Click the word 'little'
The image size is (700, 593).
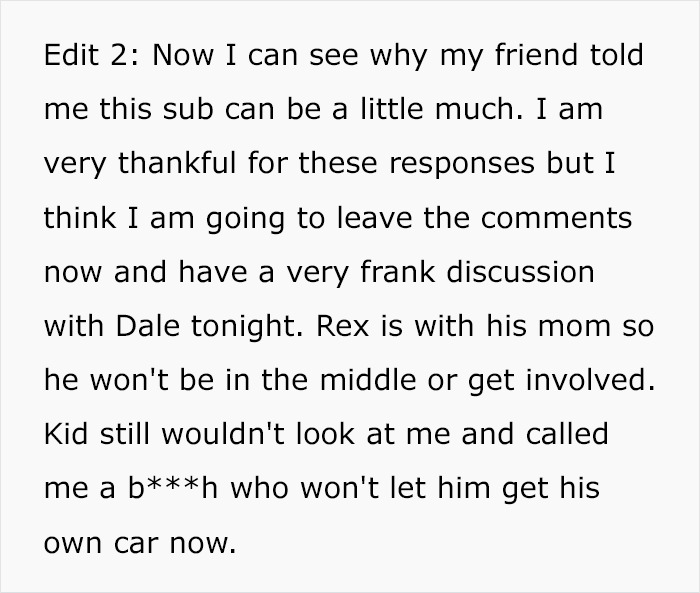(x=392, y=109)
